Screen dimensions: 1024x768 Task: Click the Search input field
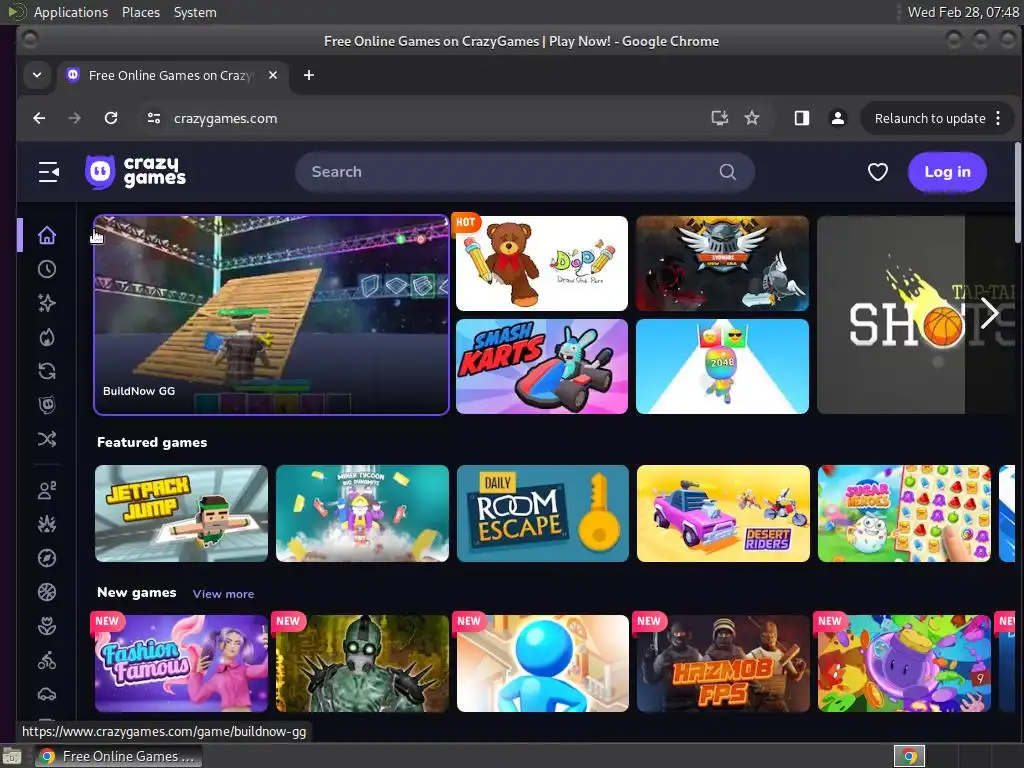click(x=524, y=172)
